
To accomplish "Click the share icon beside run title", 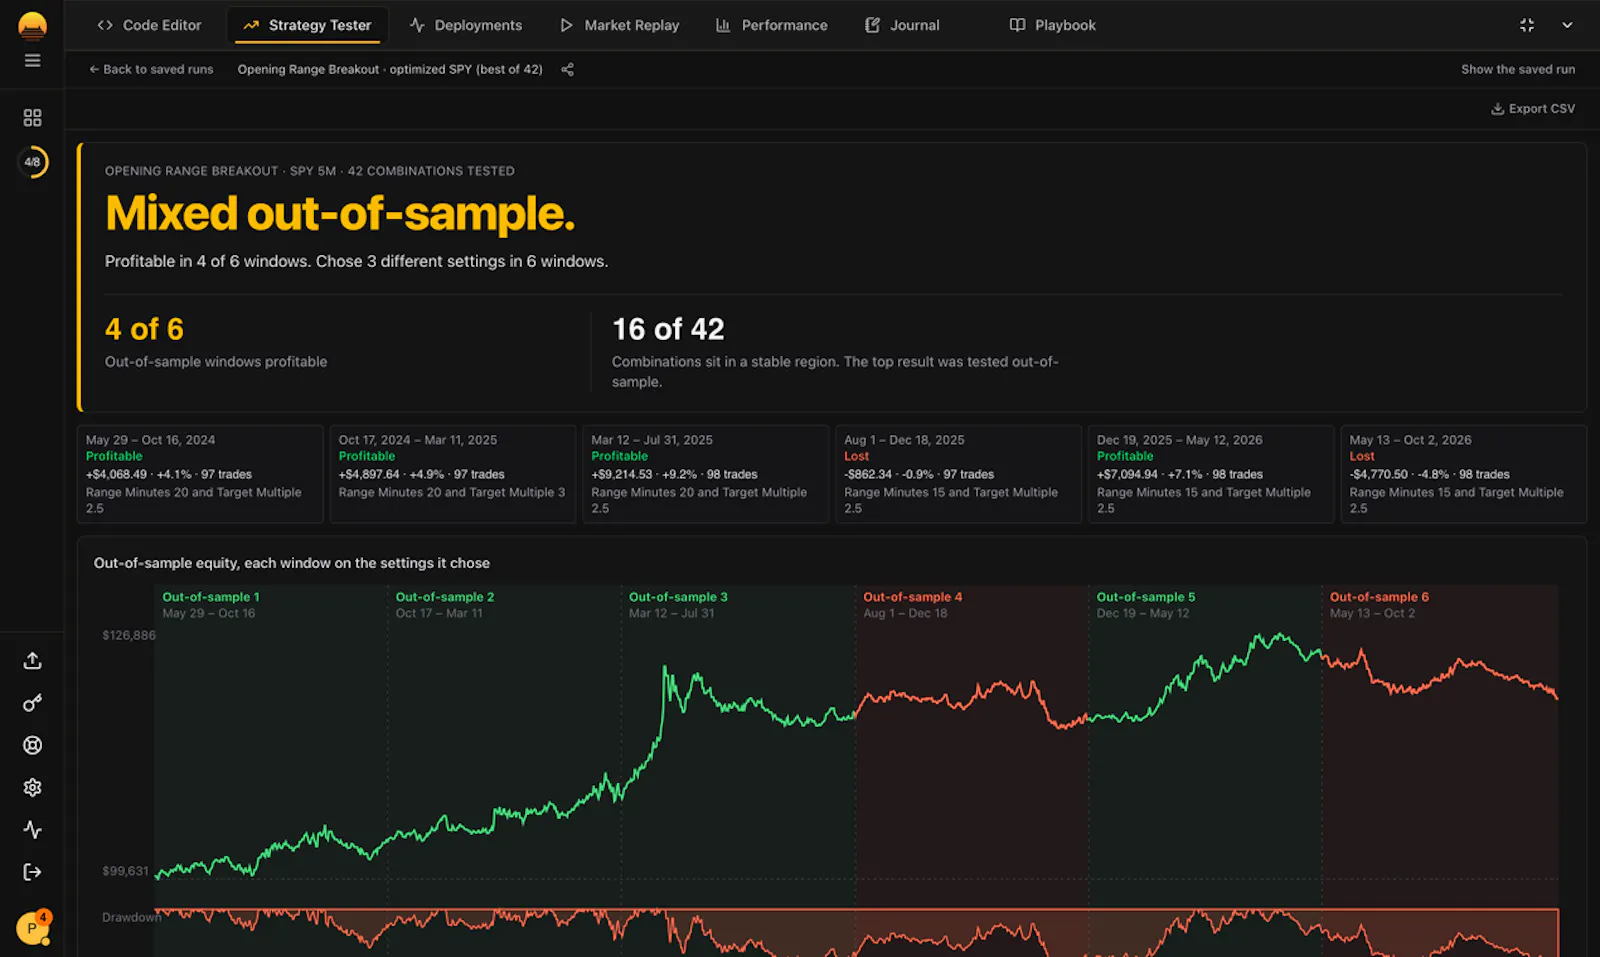I will (567, 69).
